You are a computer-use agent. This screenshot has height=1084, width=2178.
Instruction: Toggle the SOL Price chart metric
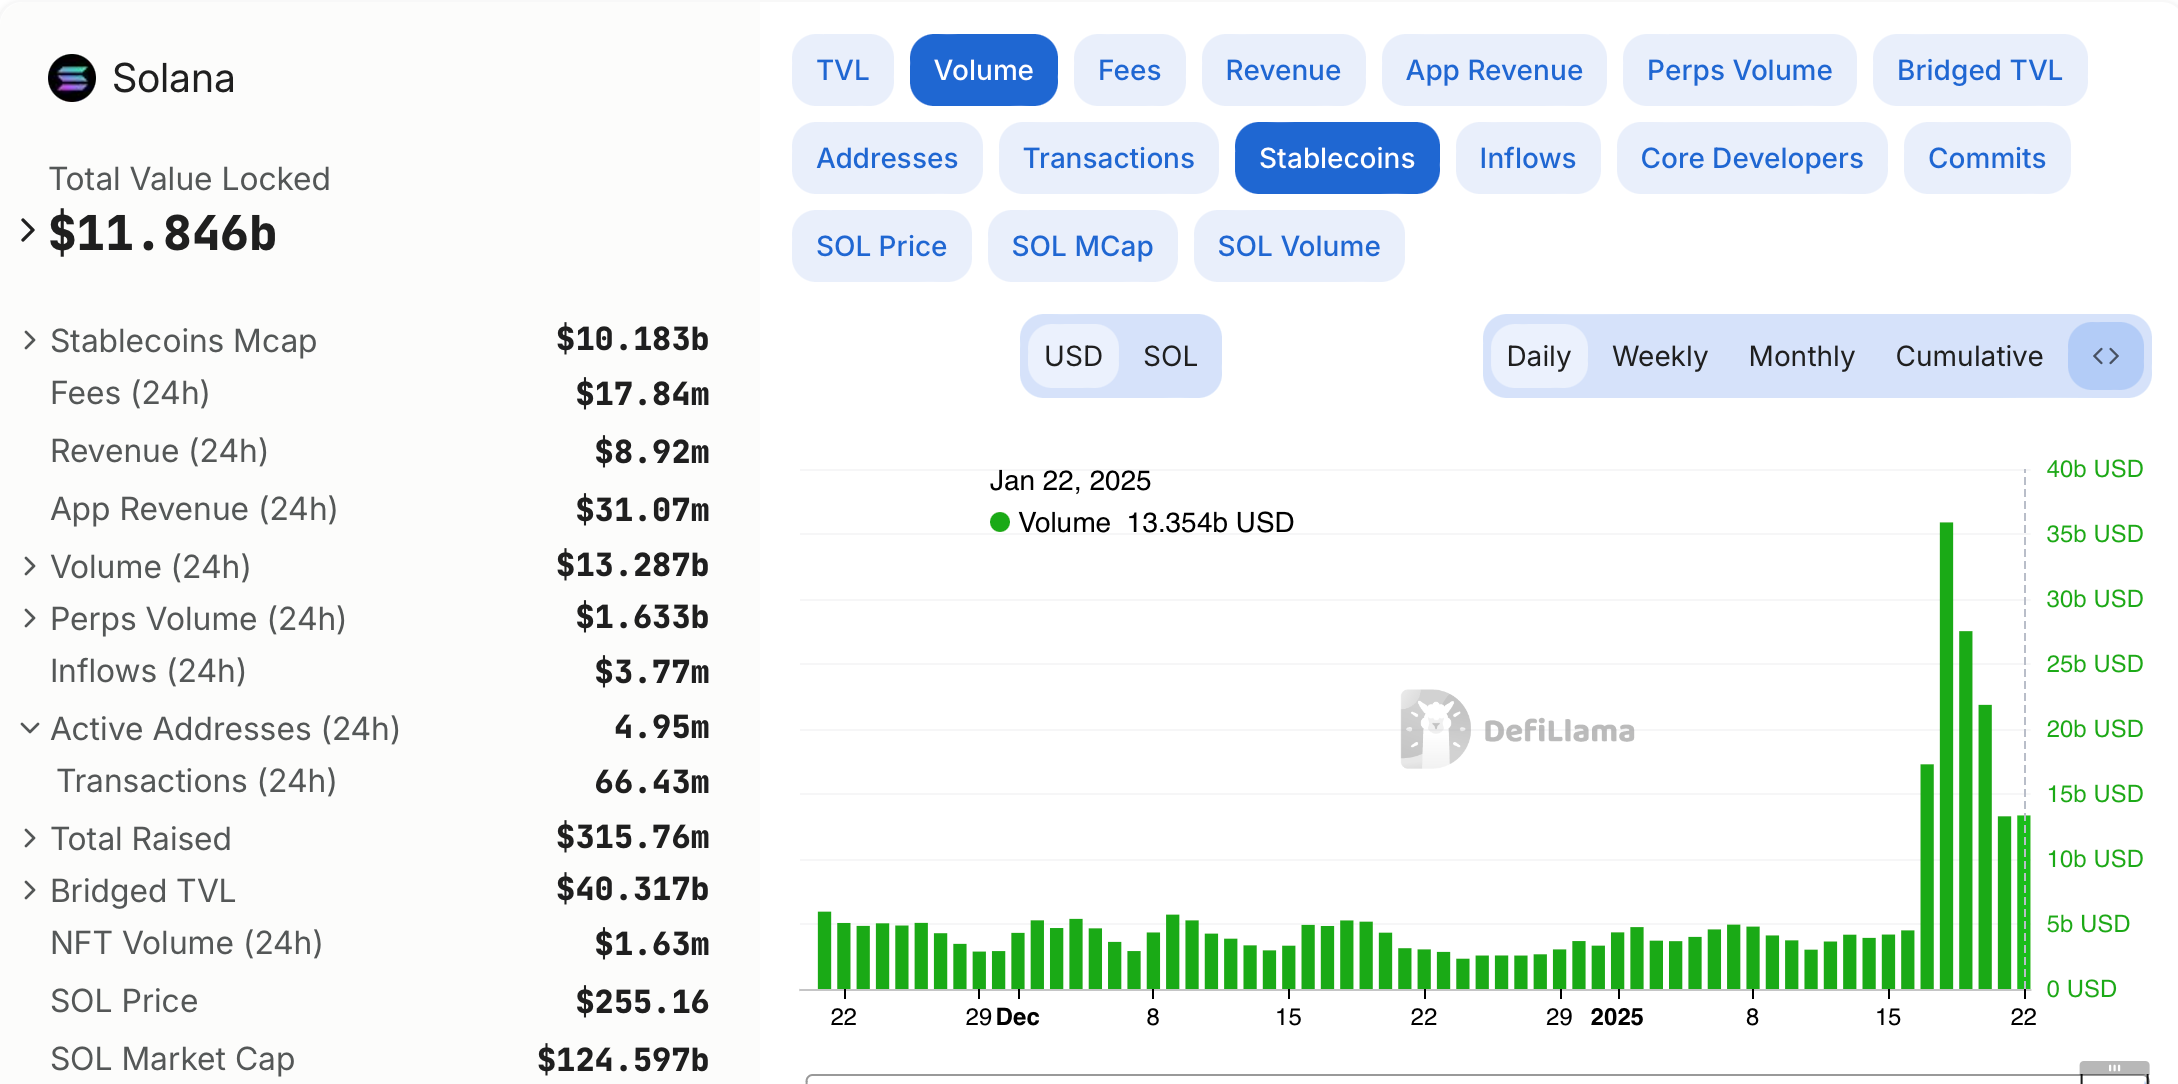click(x=881, y=246)
